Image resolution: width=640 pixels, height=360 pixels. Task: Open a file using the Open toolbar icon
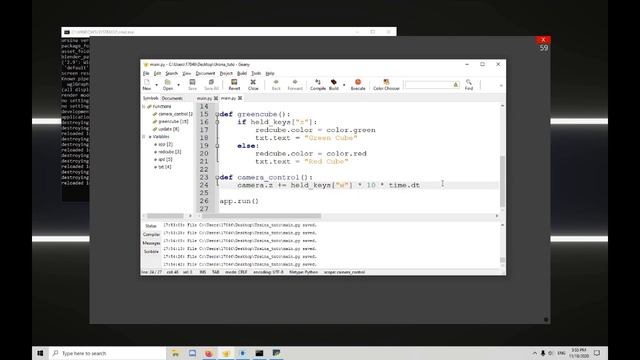167,84
